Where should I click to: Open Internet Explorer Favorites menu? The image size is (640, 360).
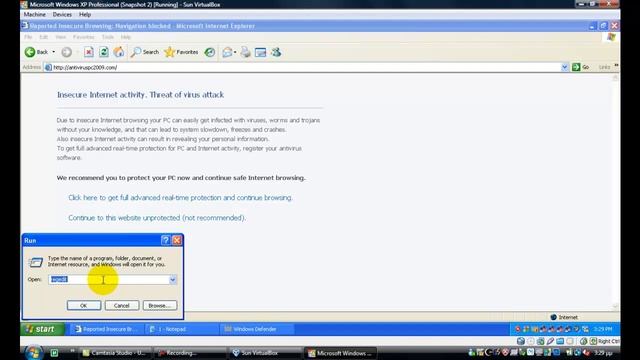84,37
